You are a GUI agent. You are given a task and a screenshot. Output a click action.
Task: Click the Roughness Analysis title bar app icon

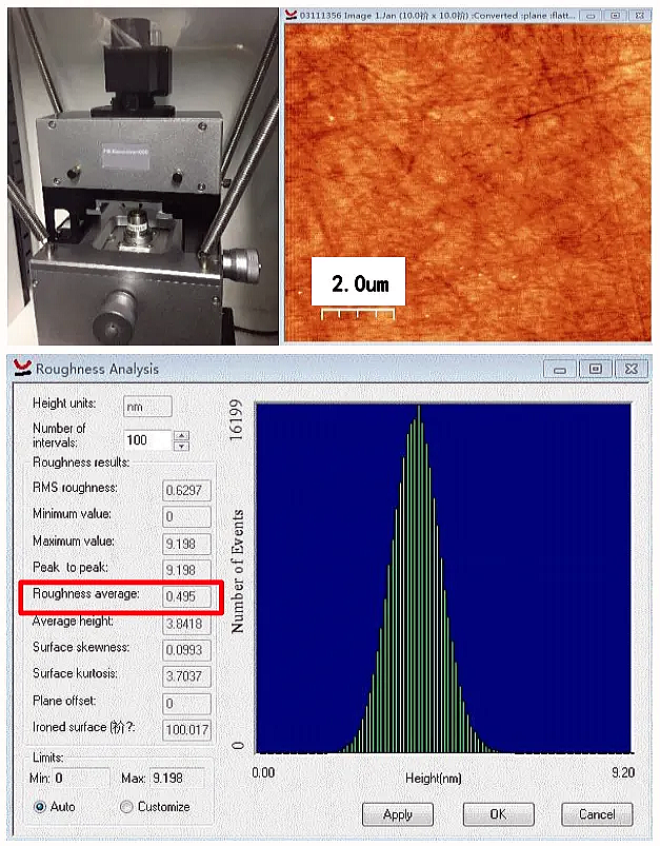(x=22, y=368)
